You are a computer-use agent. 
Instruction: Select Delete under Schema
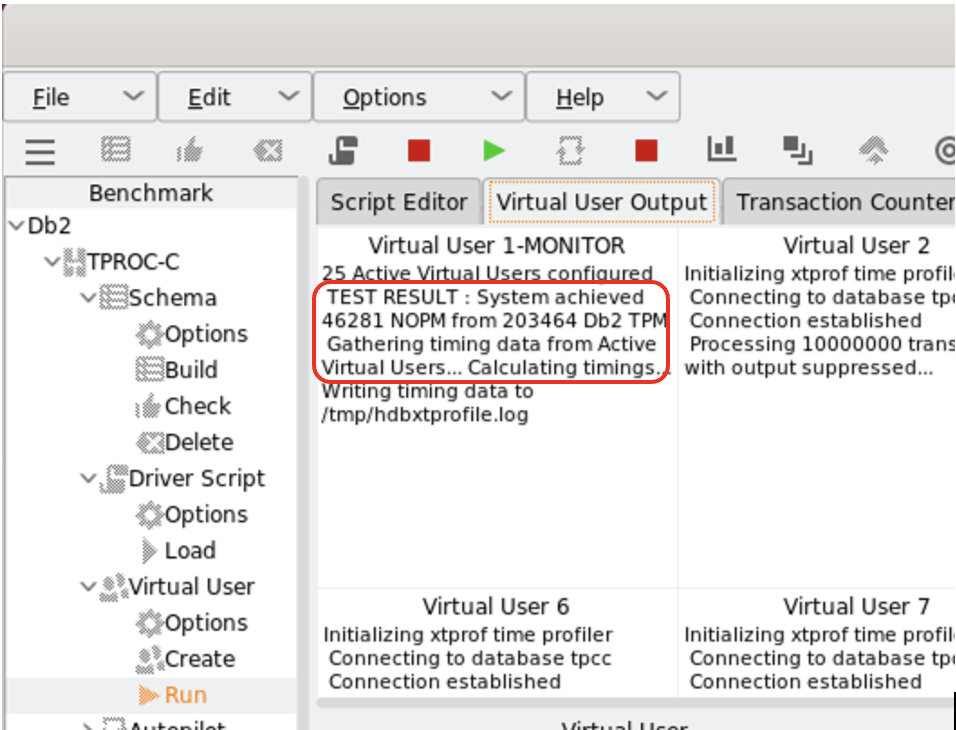199,442
